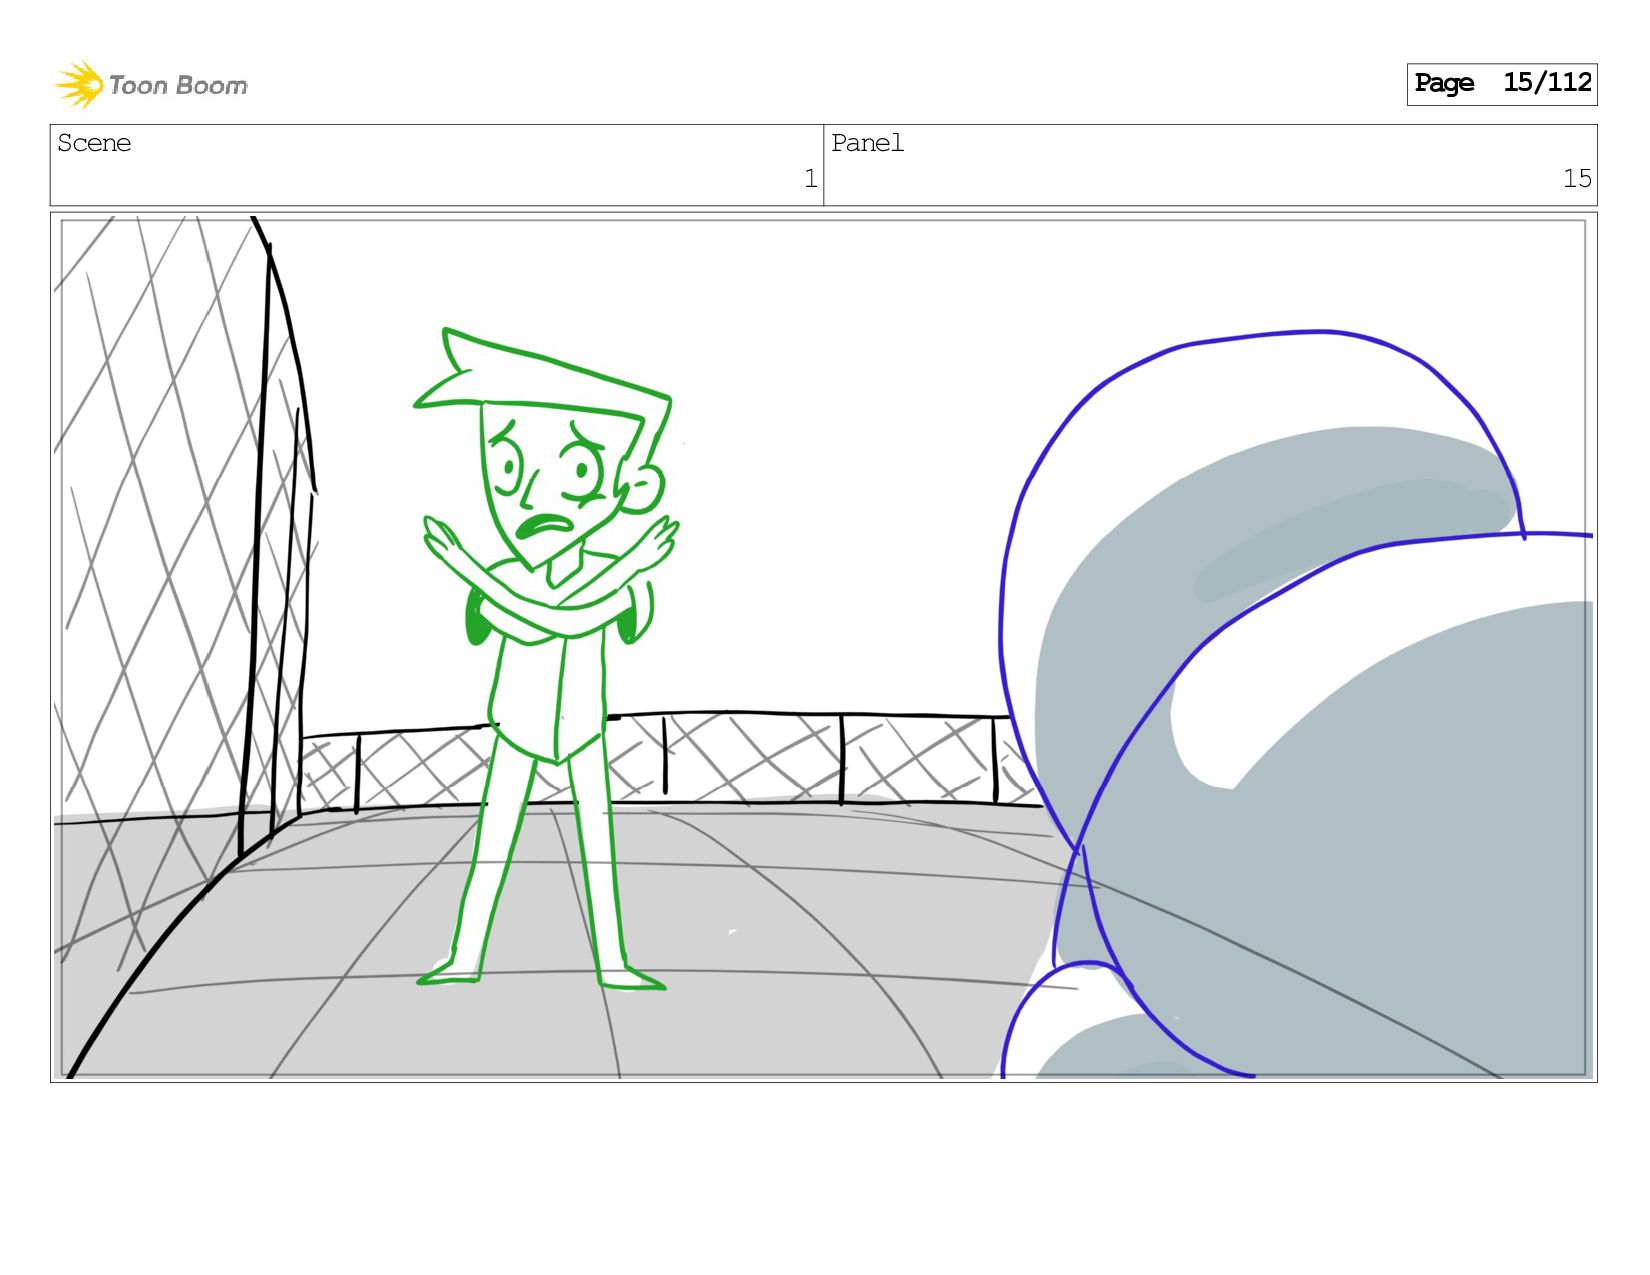Screen dimensions: 1650x1275
Task: Click the storyboard panel drawing thumbnail
Action: click(824, 647)
